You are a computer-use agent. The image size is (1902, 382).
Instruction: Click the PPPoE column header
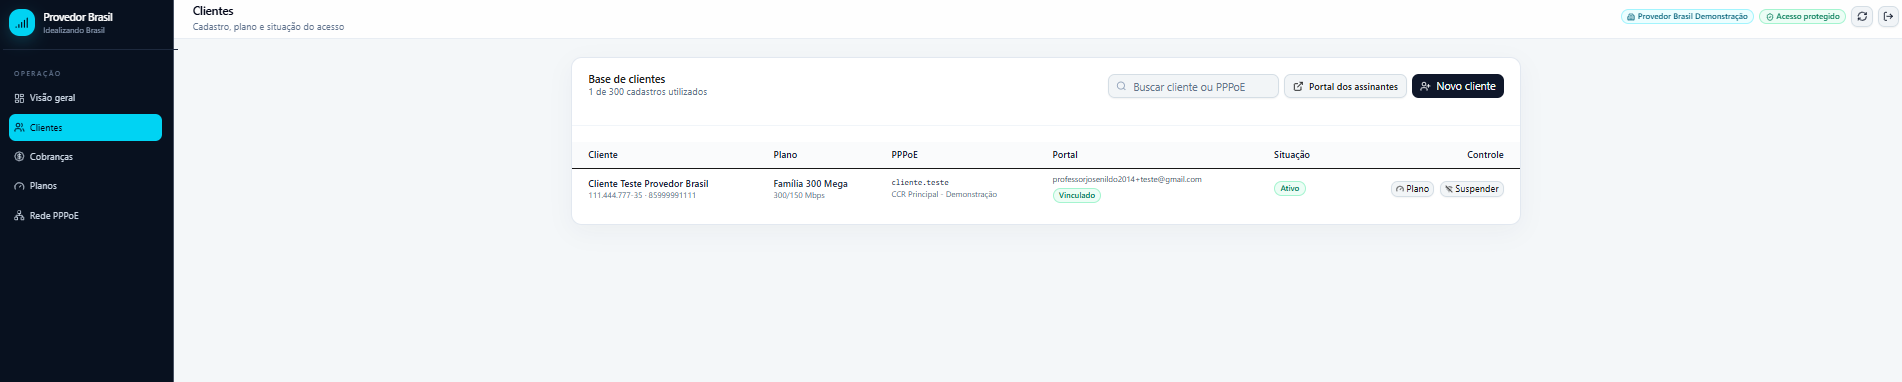pyautogui.click(x=904, y=155)
